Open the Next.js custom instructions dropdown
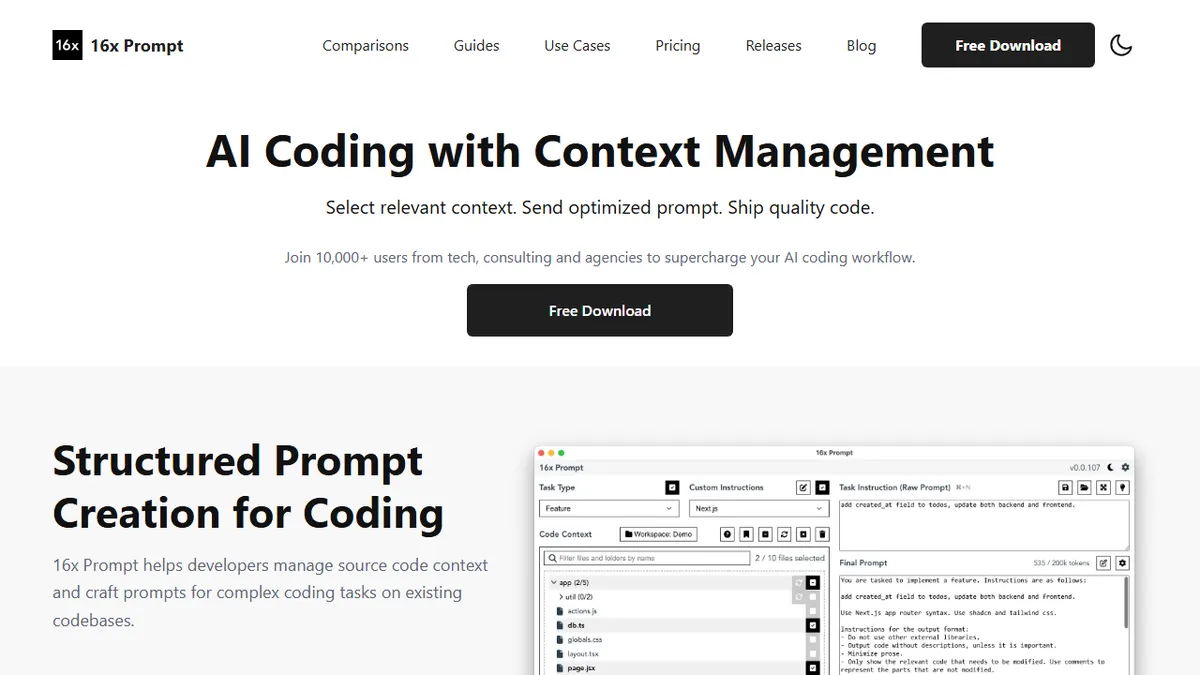 tap(759, 508)
